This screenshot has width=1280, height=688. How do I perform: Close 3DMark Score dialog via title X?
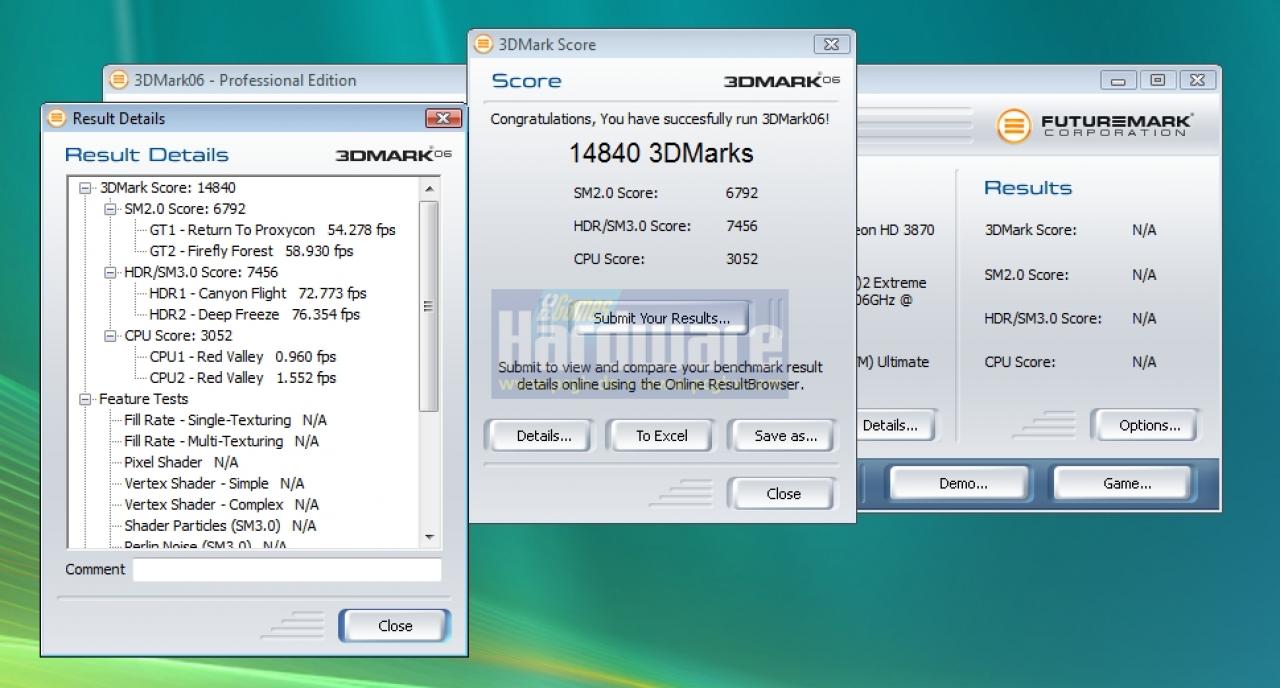(x=832, y=44)
